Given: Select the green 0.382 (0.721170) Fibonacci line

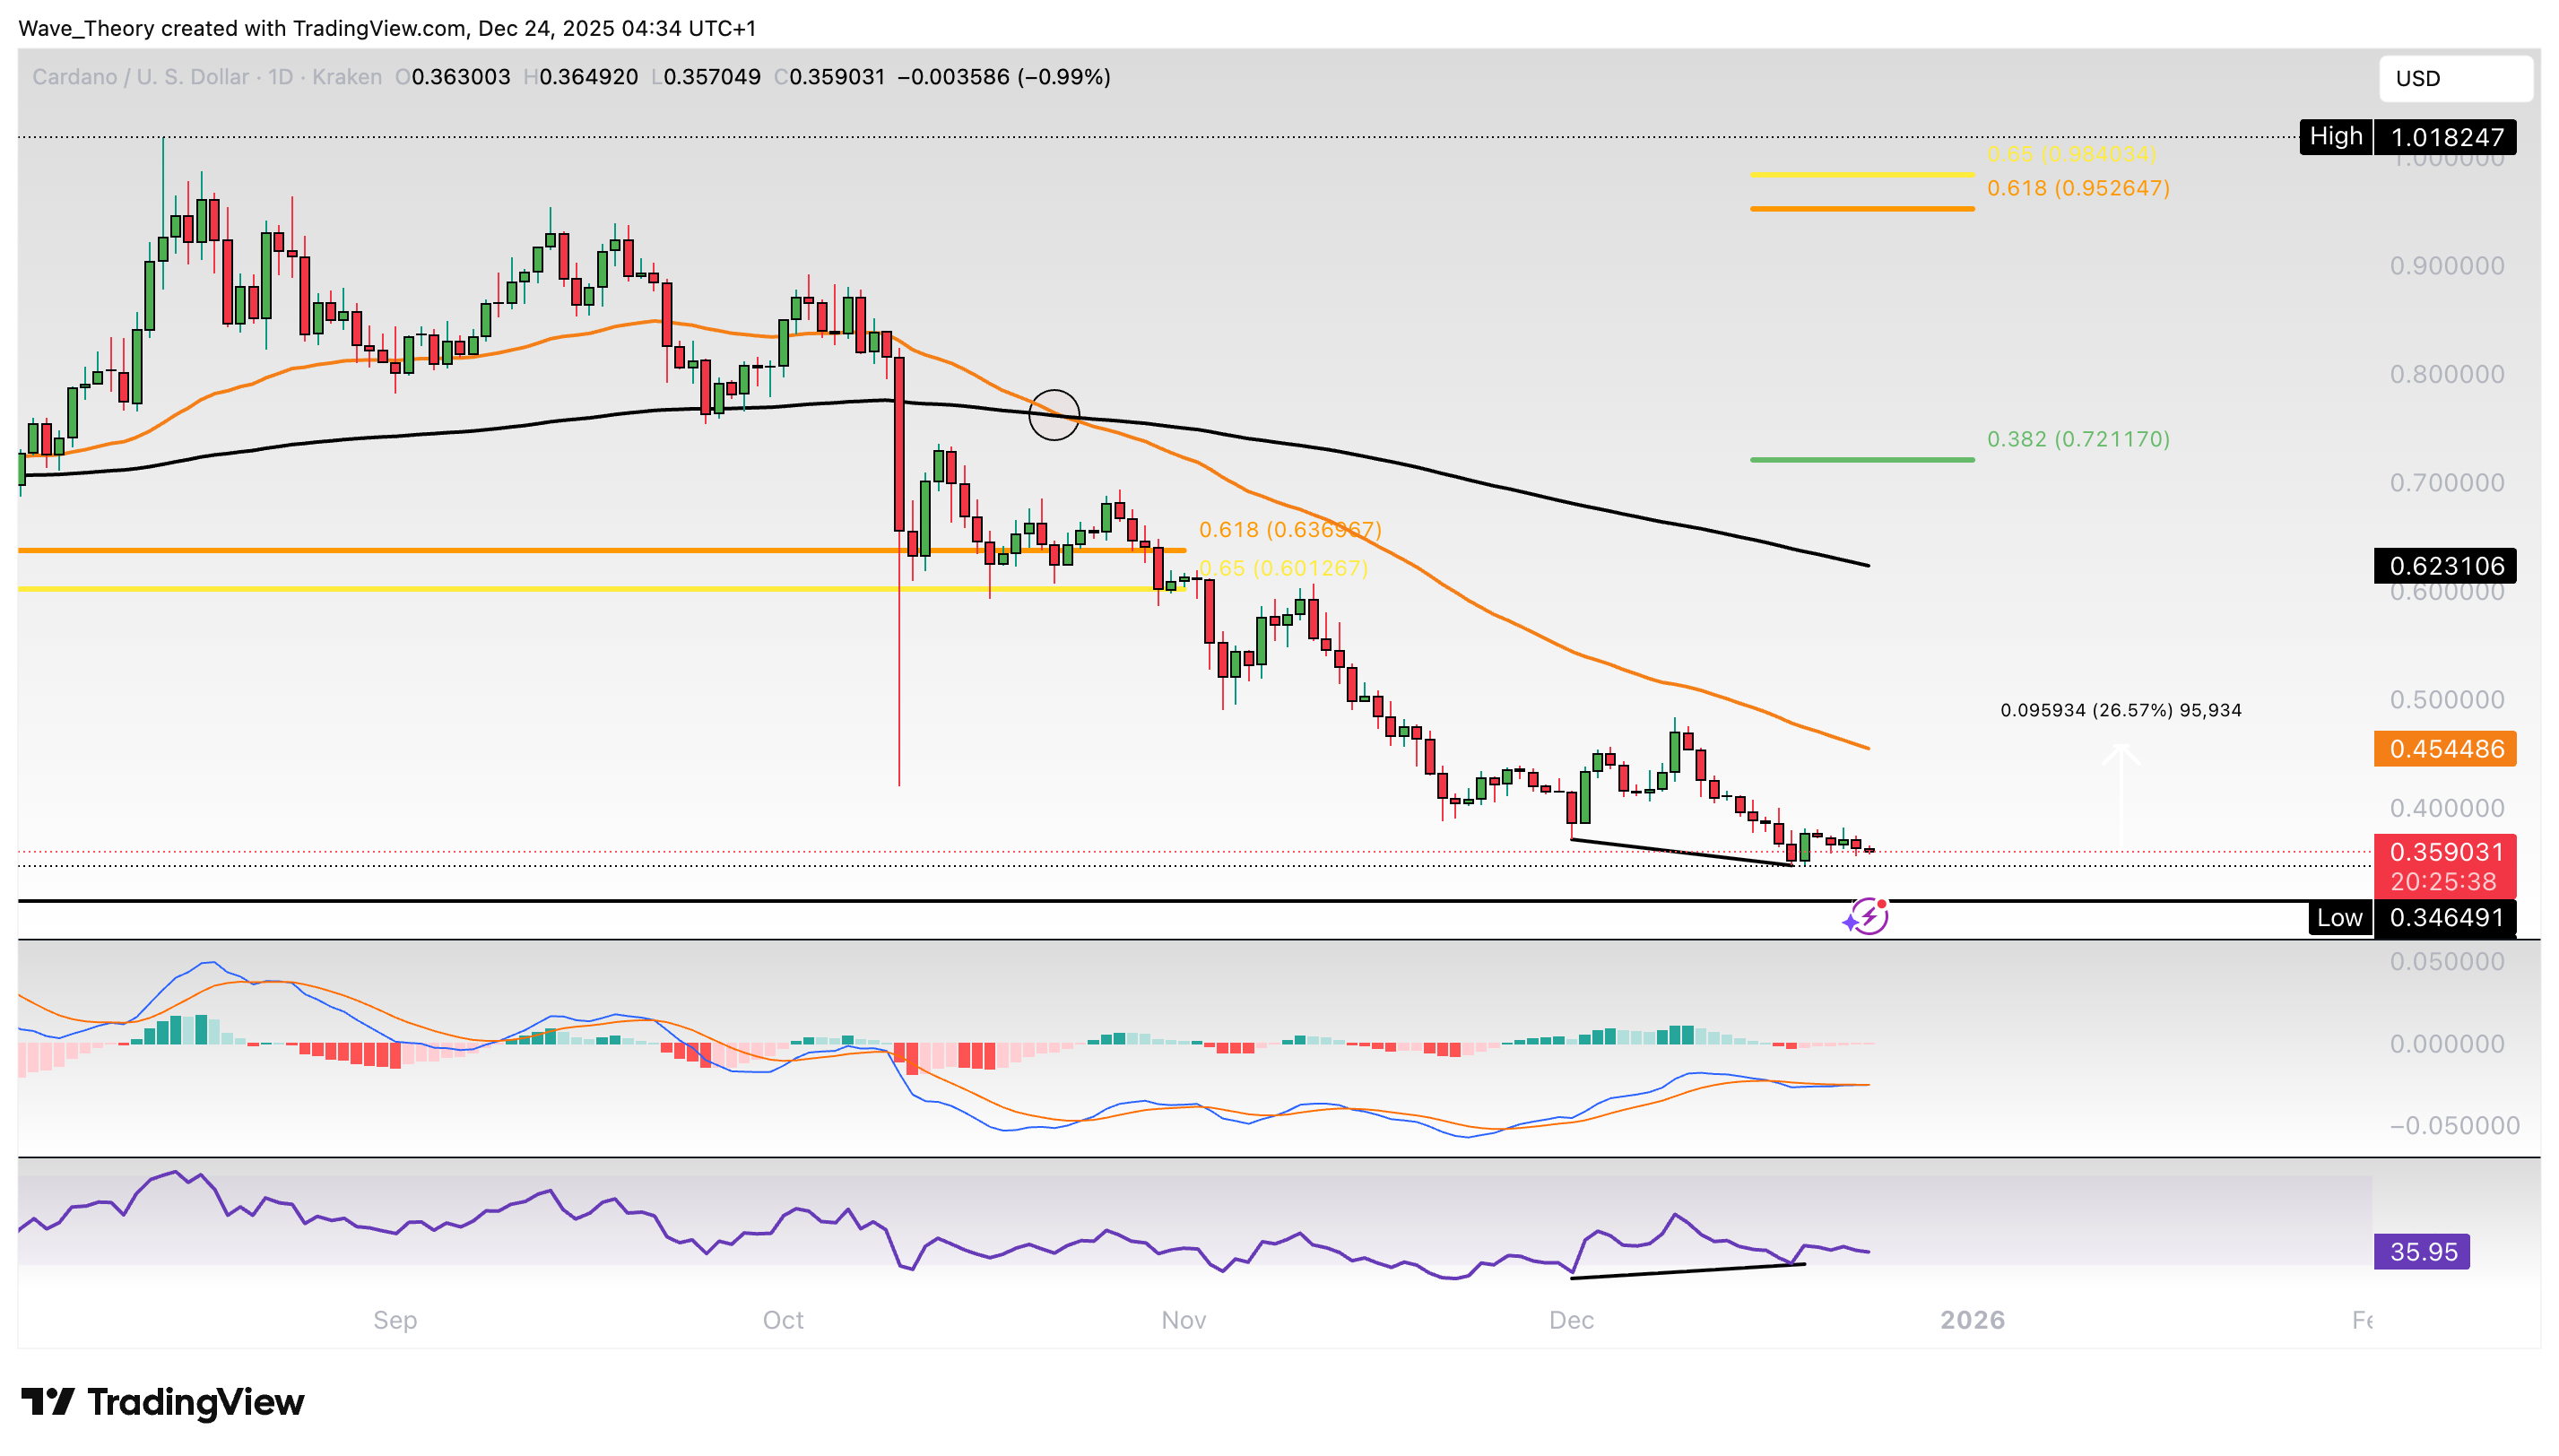Looking at the screenshot, I should (x=1861, y=459).
